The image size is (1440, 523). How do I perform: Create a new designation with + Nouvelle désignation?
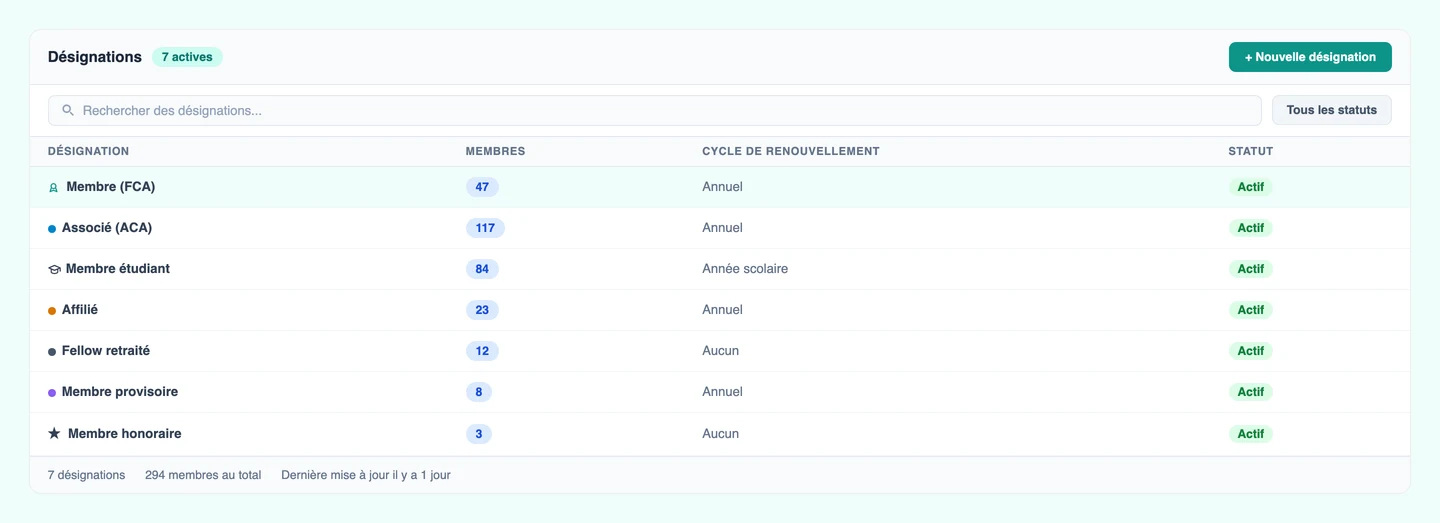pyautogui.click(x=1310, y=57)
